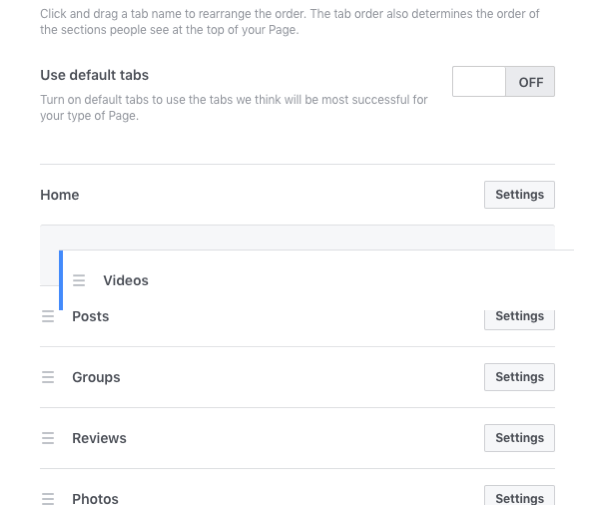Open Settings for the Reviews tab

[x=519, y=438]
